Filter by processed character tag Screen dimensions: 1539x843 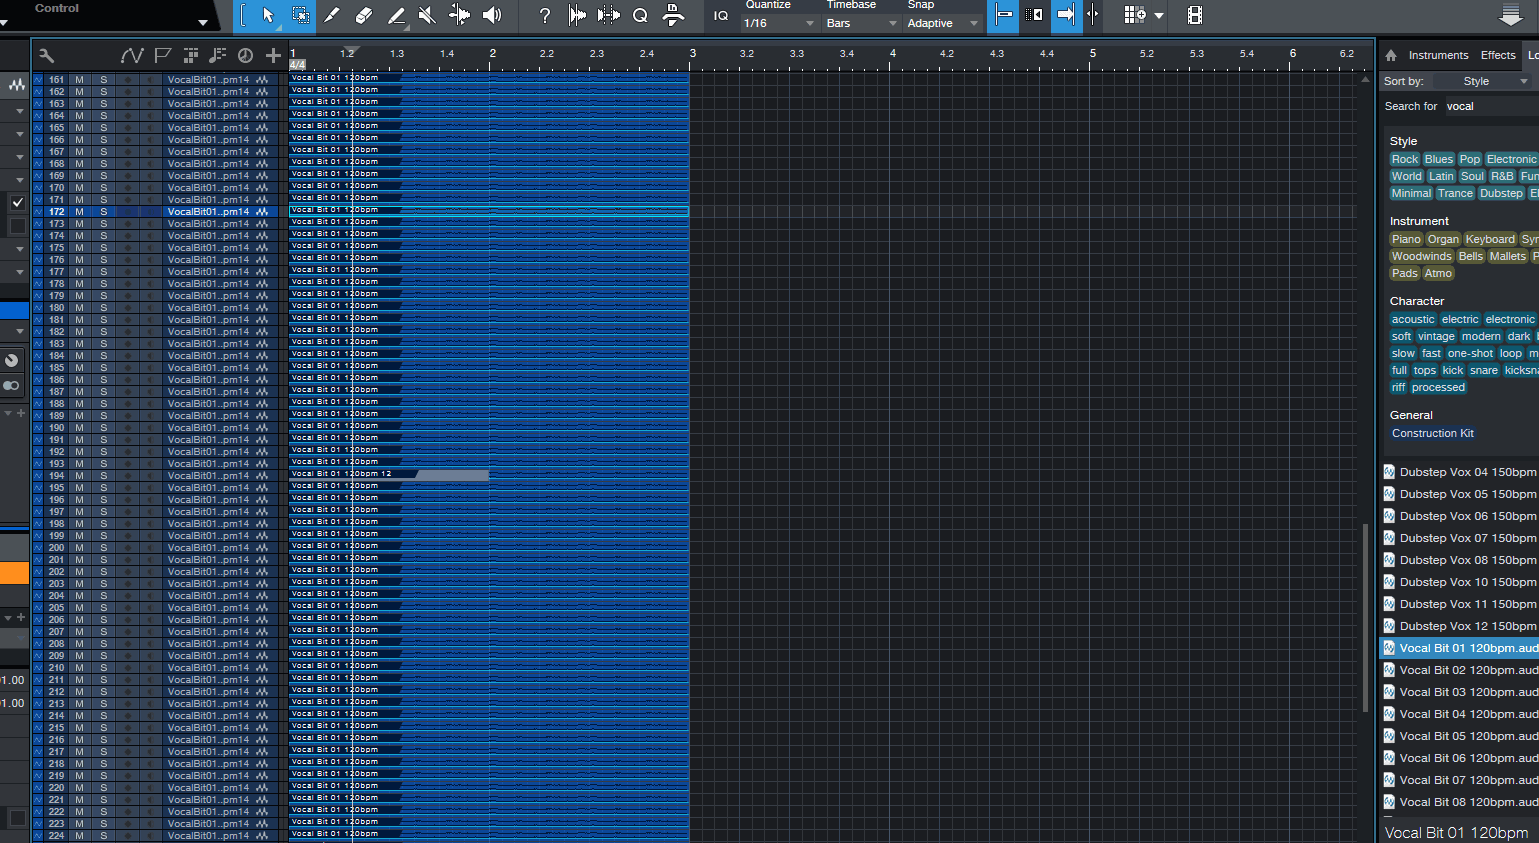pyautogui.click(x=1438, y=387)
